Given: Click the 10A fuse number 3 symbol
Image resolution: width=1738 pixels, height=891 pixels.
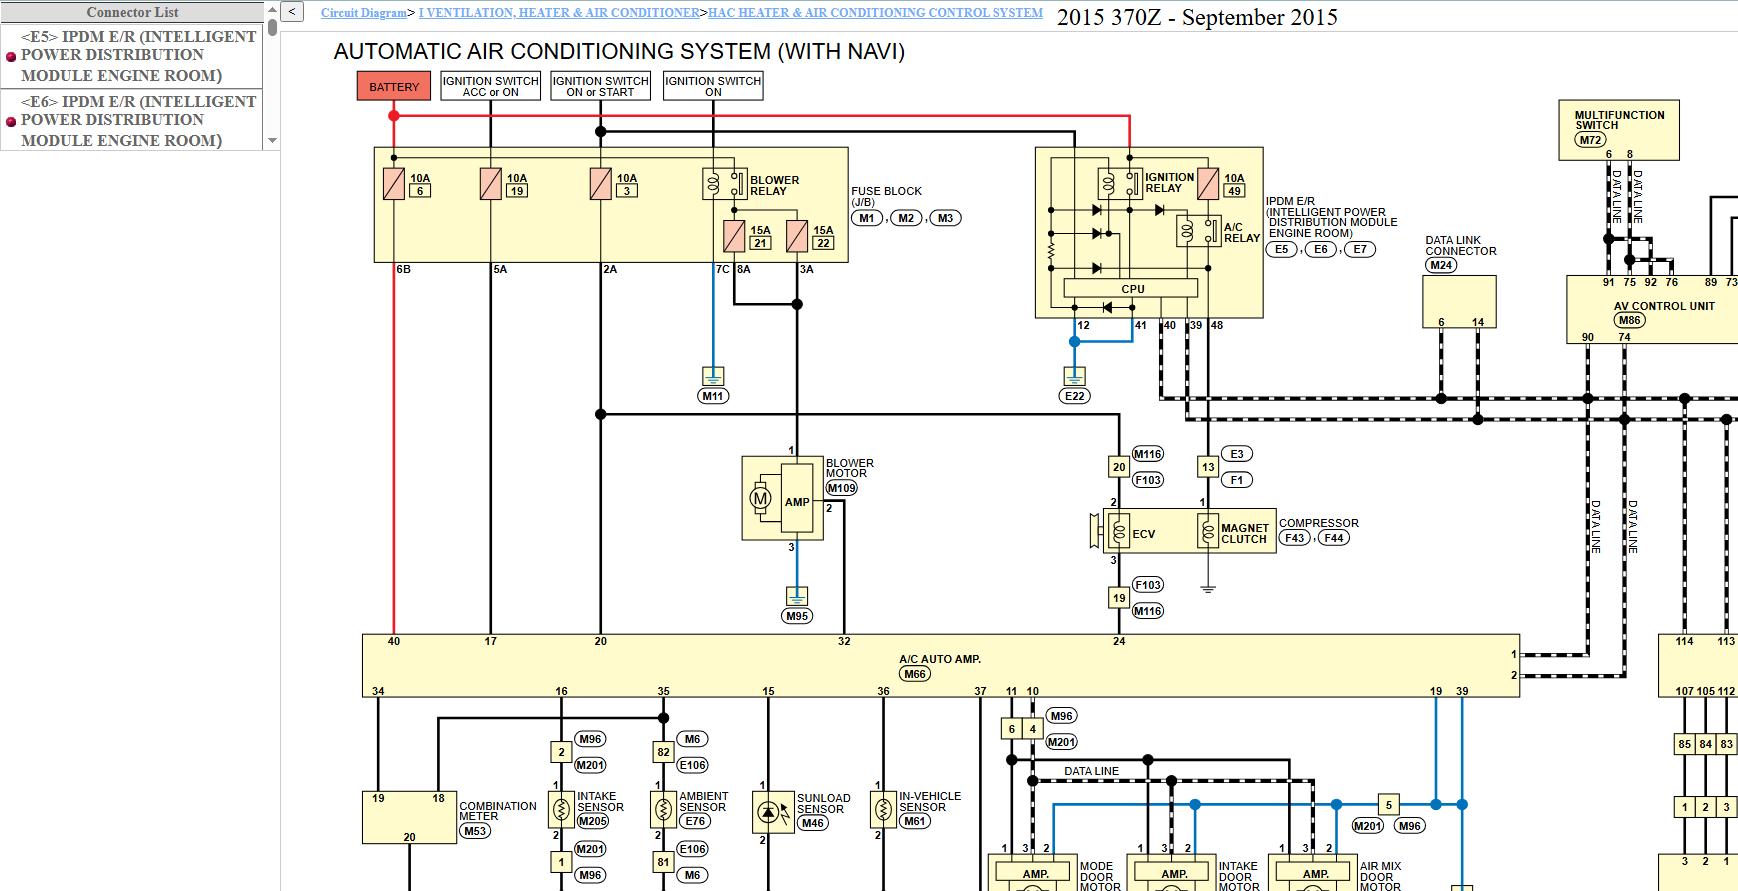Looking at the screenshot, I should point(600,184).
